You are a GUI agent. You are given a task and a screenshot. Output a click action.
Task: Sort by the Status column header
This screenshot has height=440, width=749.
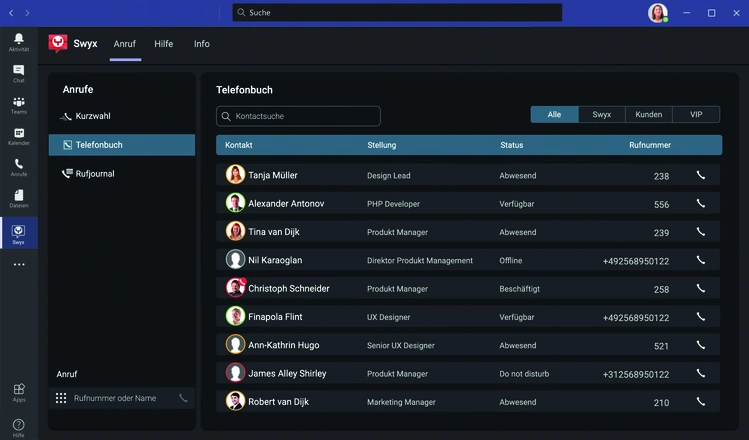pos(511,145)
